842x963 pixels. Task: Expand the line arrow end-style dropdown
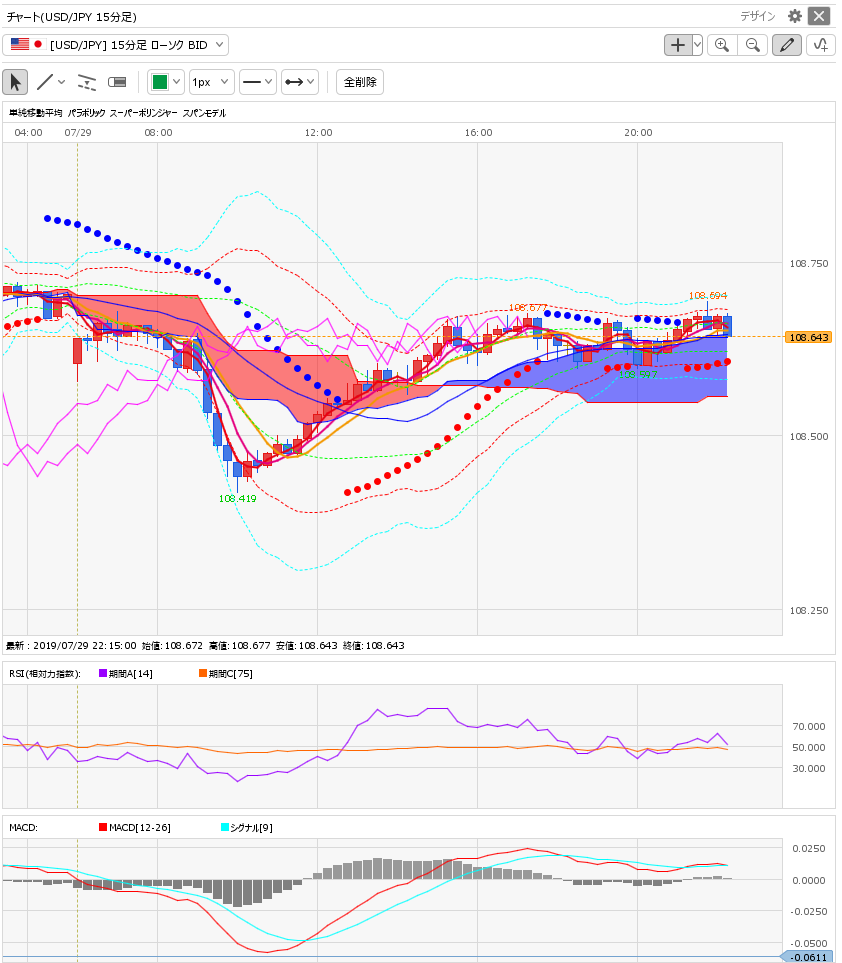(x=299, y=82)
